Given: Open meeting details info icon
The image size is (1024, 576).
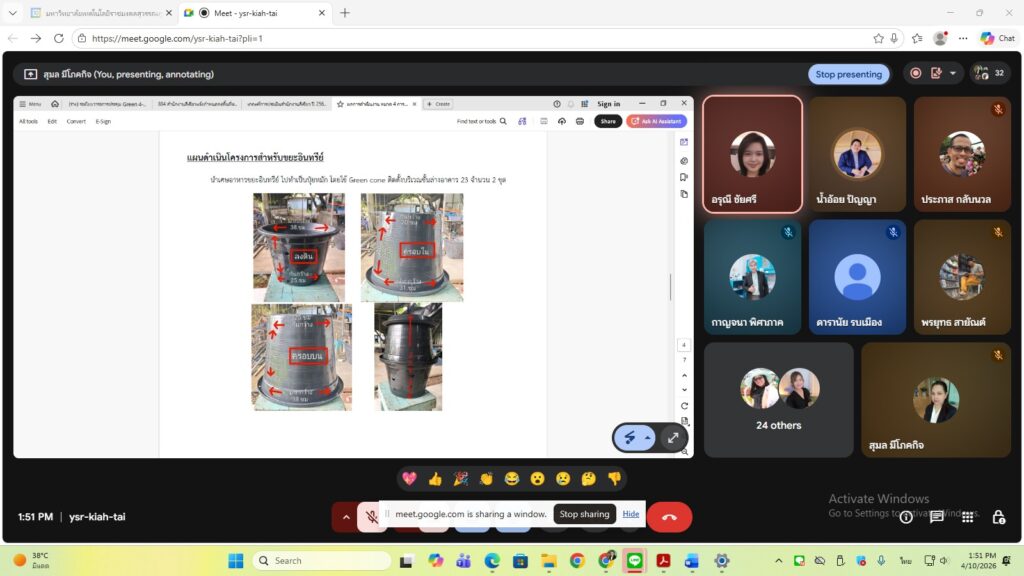Looking at the screenshot, I should pyautogui.click(x=906, y=517).
